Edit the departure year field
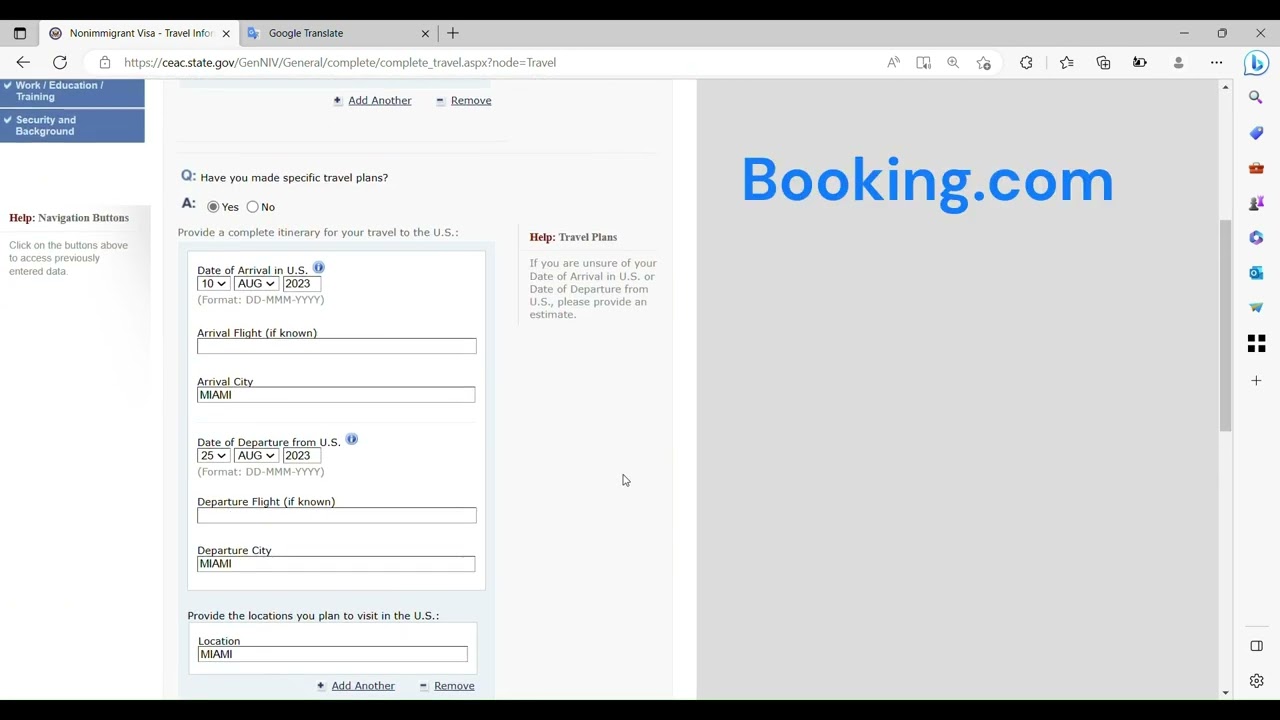The width and height of the screenshot is (1280, 720). click(x=301, y=456)
